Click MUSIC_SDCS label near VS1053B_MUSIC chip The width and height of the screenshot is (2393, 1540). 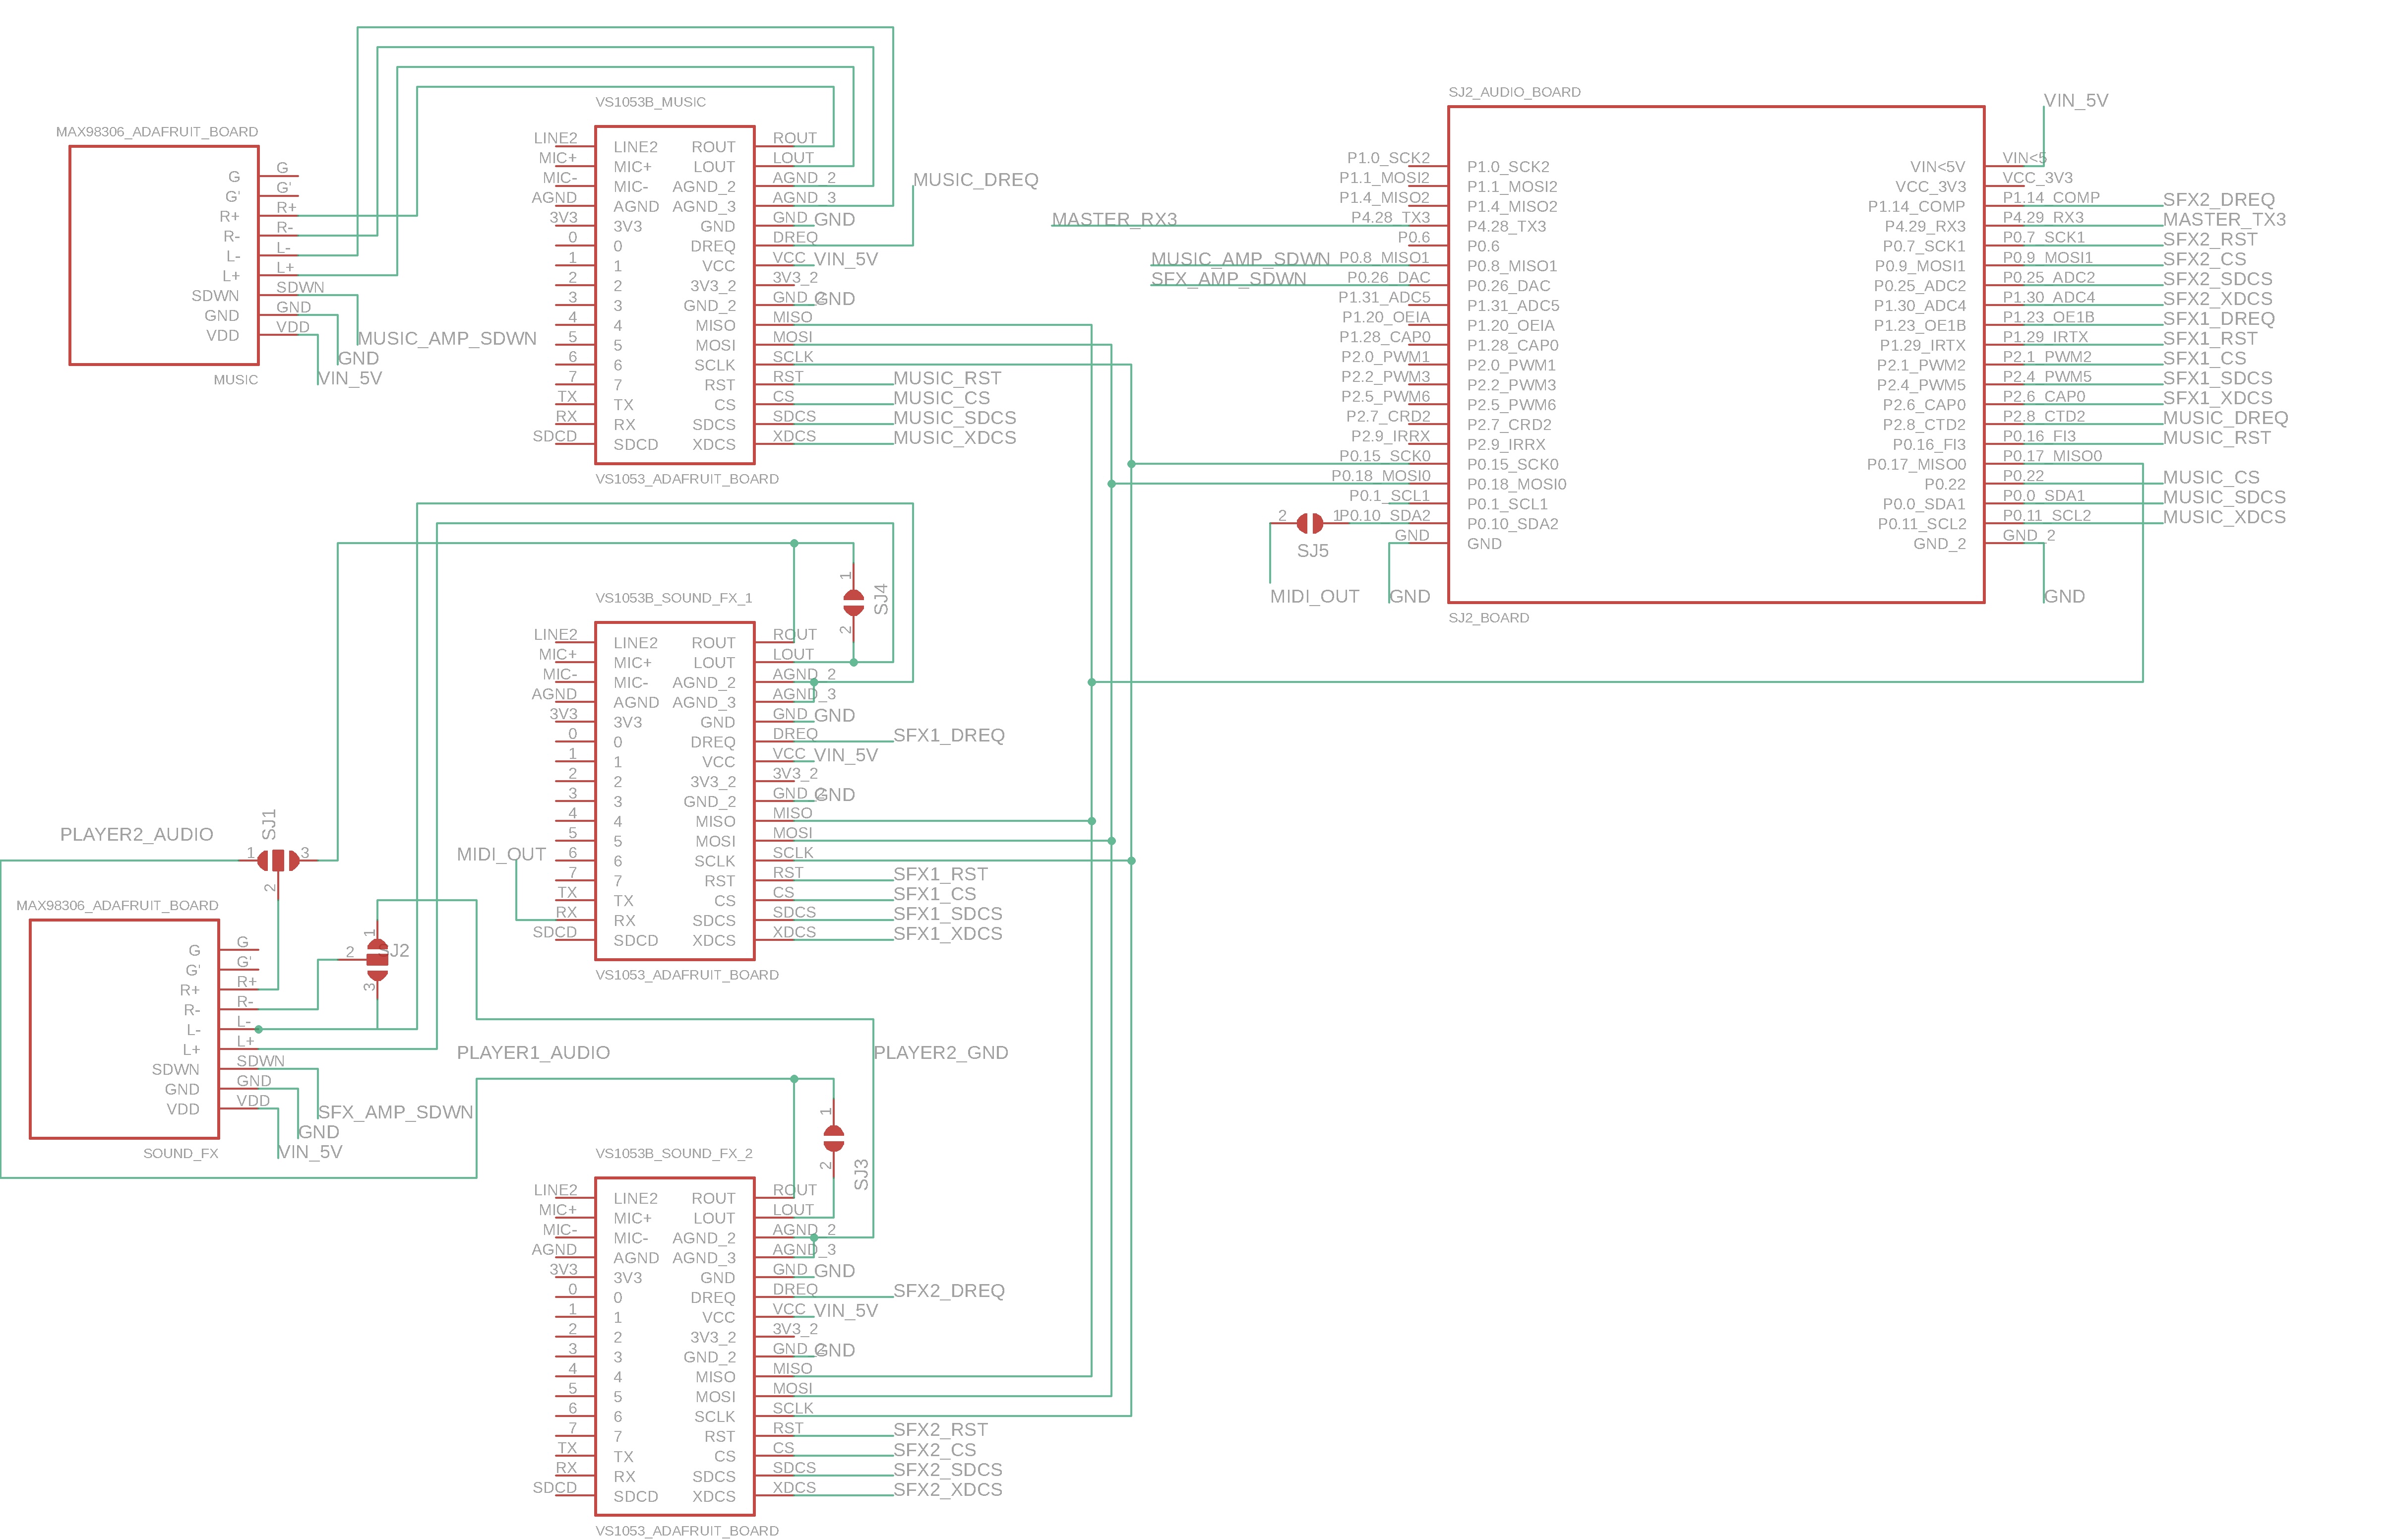click(955, 418)
